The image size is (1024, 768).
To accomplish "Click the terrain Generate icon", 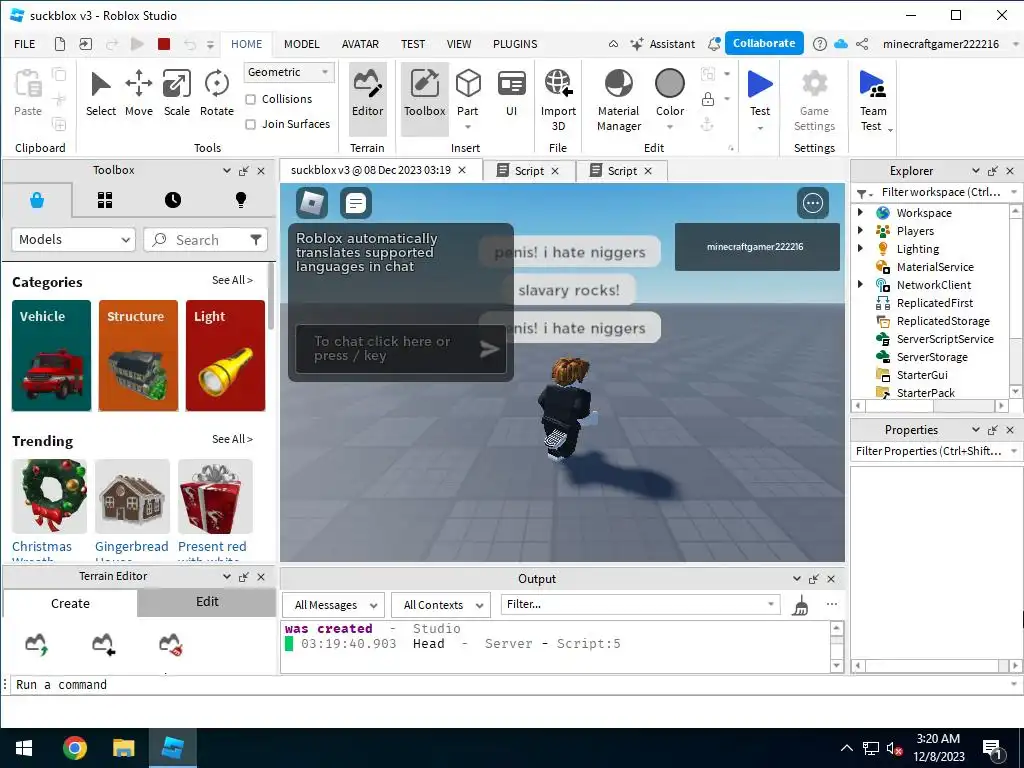I will (37, 644).
